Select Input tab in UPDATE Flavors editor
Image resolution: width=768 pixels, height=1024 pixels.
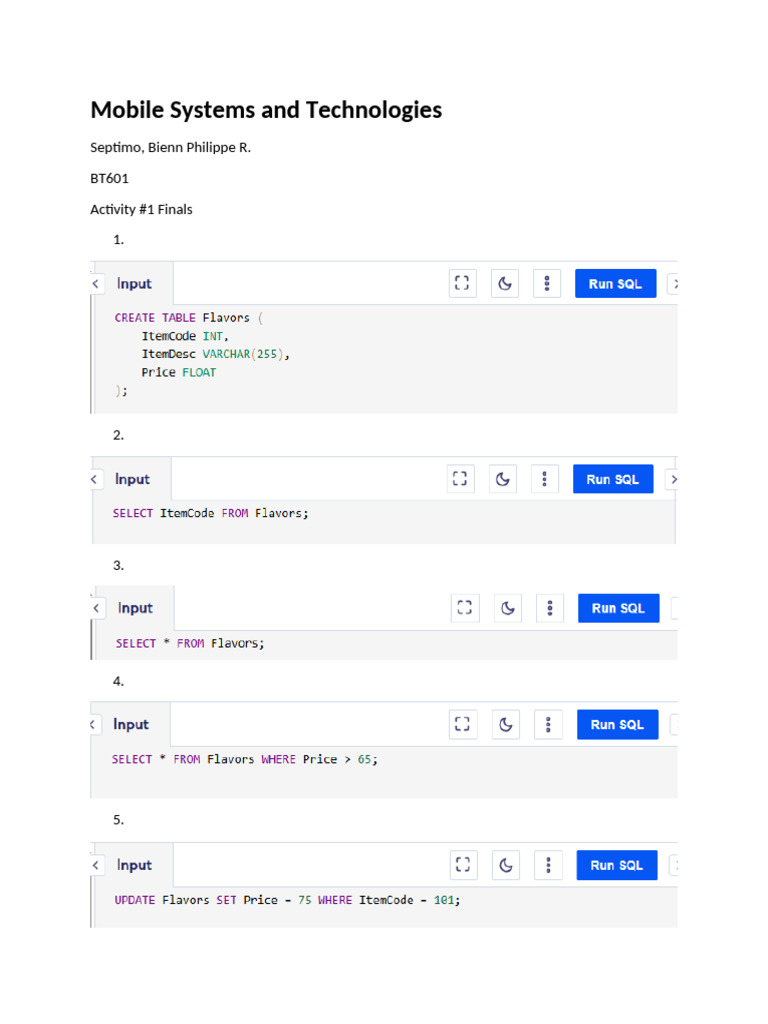point(134,865)
